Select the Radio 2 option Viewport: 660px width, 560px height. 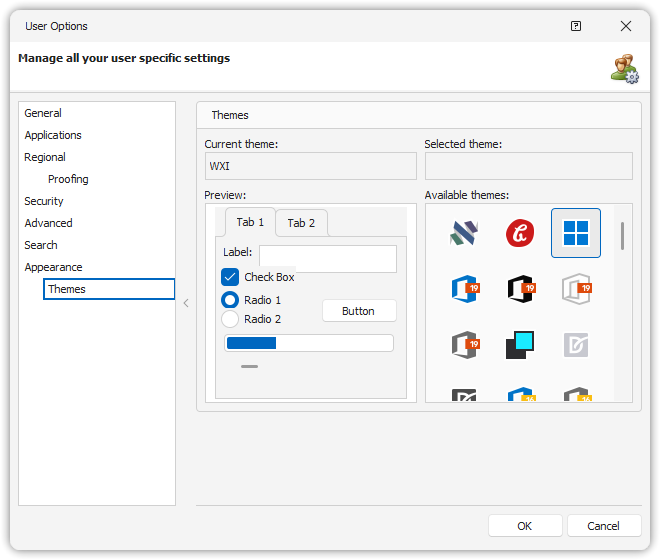pyautogui.click(x=230, y=319)
